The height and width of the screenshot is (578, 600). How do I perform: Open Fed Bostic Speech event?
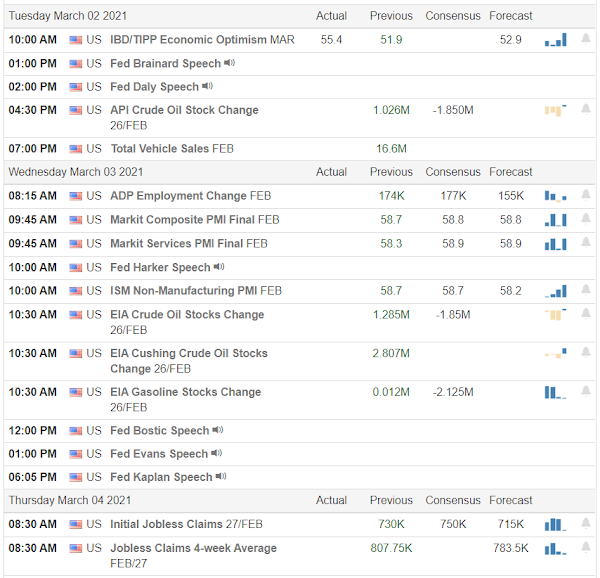[160, 431]
